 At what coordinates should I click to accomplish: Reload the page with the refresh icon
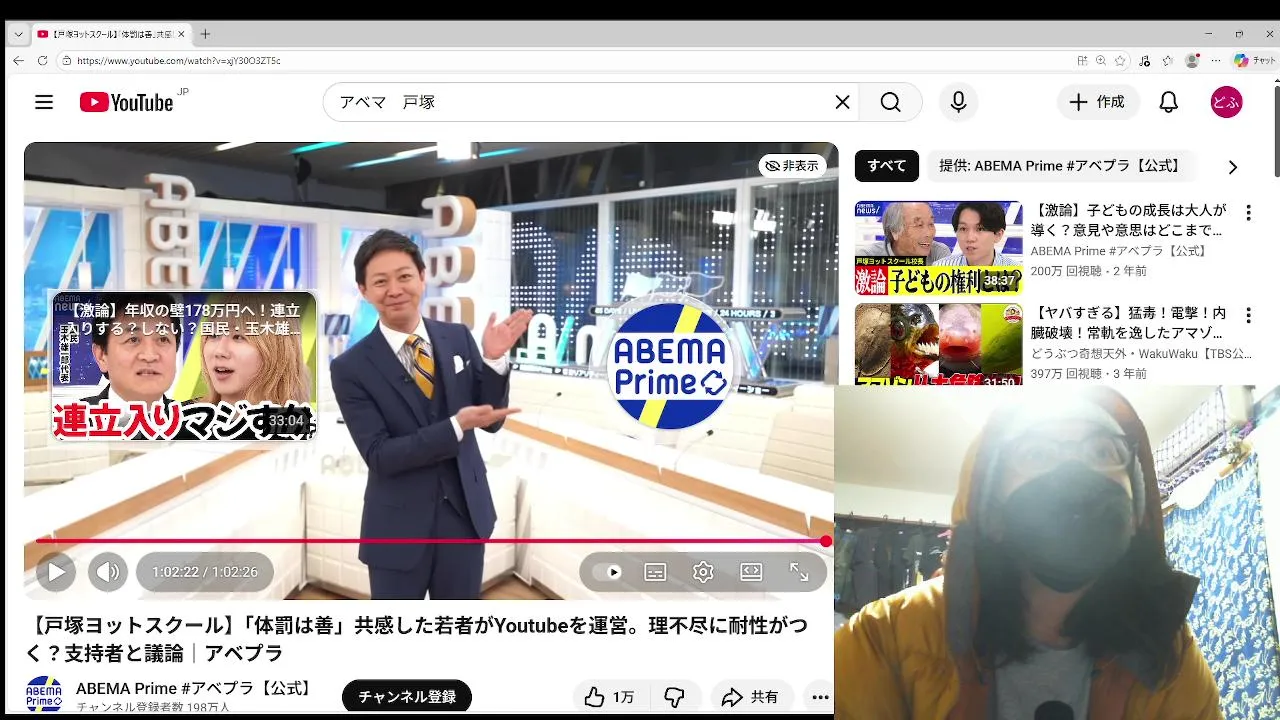pos(42,60)
